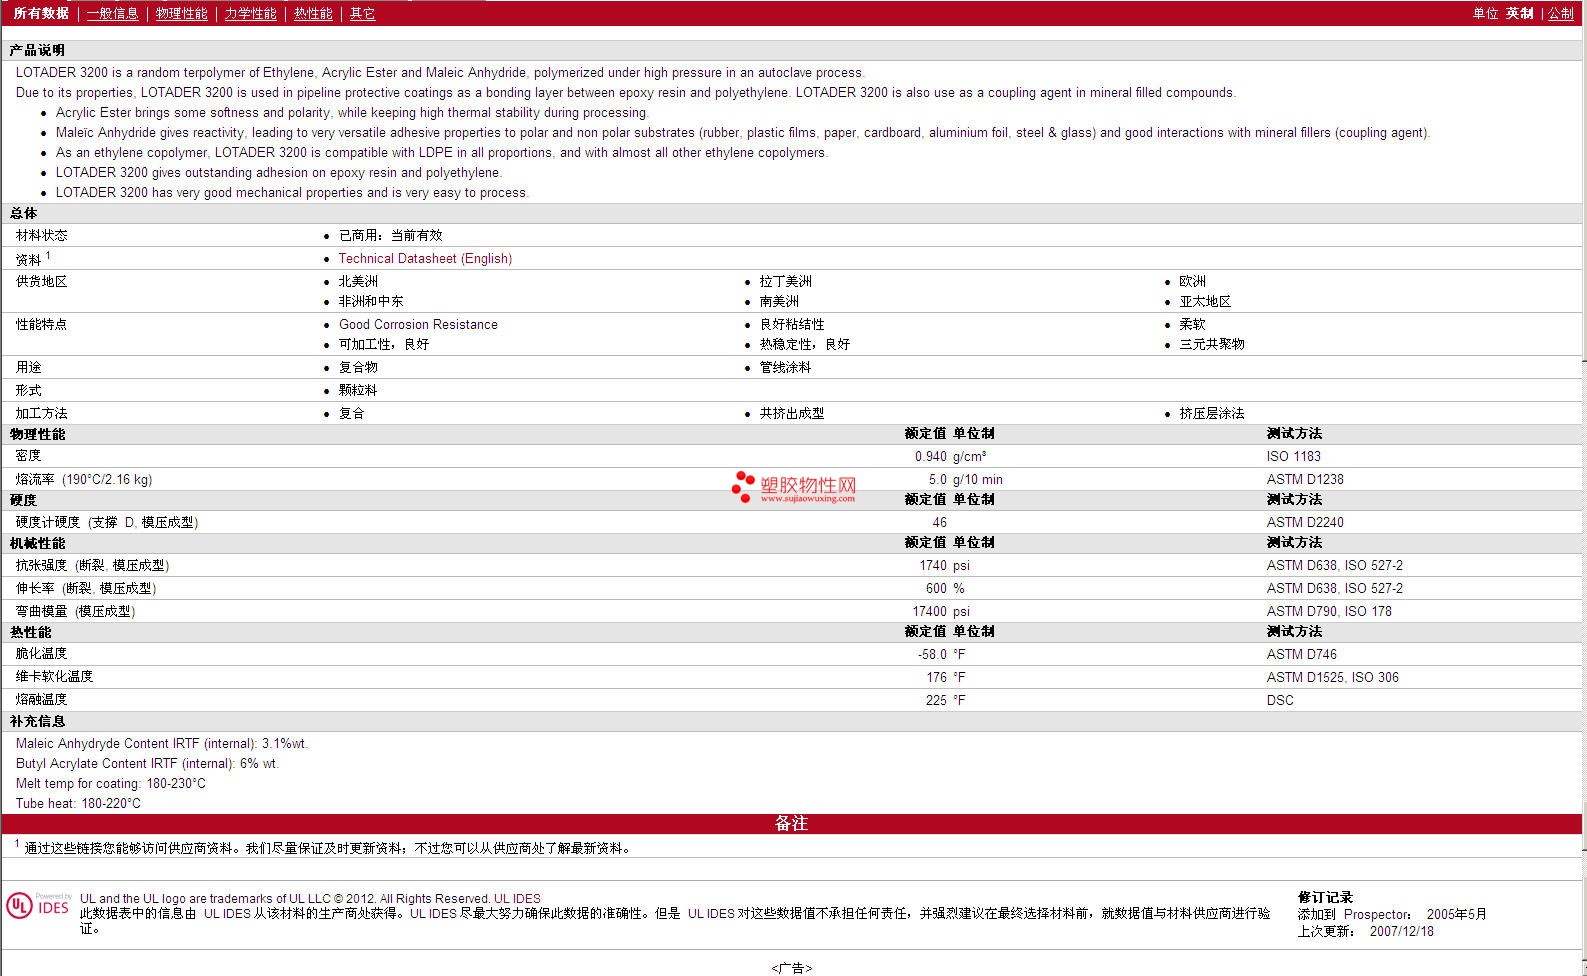The height and width of the screenshot is (976, 1587).
Task: Click the 脆化温度 row label
Action: pyautogui.click(x=42, y=655)
